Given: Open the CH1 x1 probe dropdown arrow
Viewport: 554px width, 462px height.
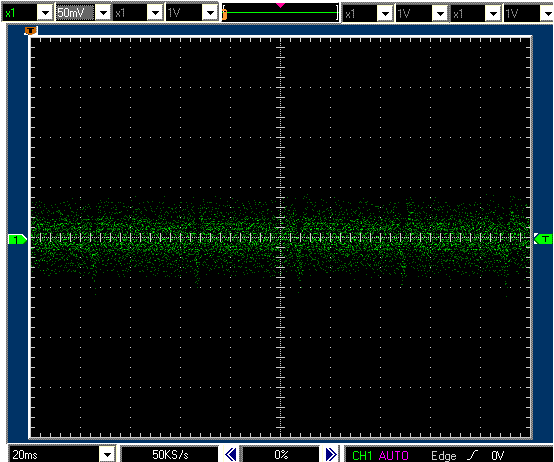Looking at the screenshot, I should point(45,13).
